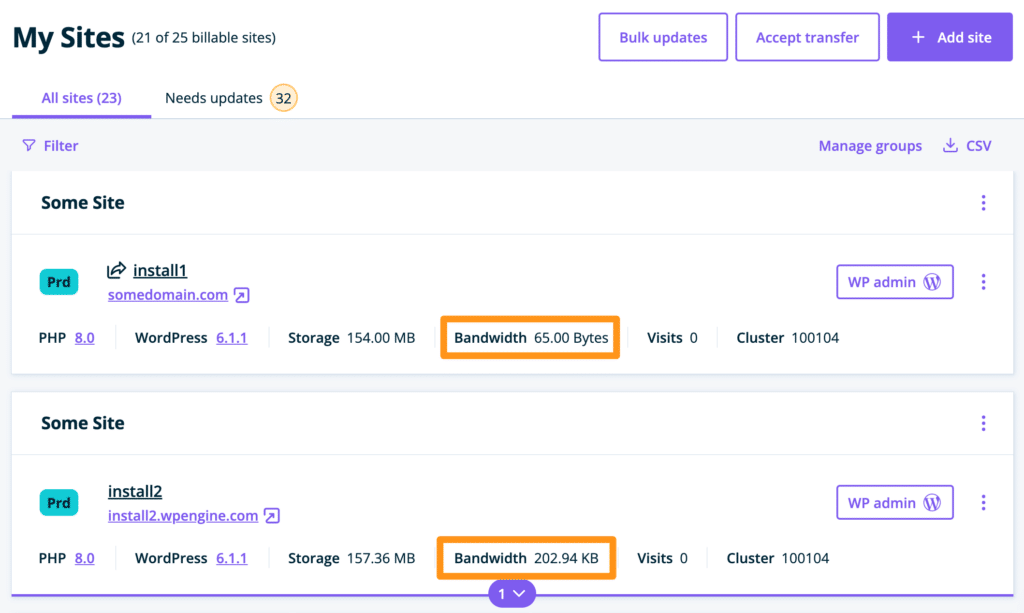Click the Add site button
This screenshot has width=1024, height=613.
tap(950, 38)
